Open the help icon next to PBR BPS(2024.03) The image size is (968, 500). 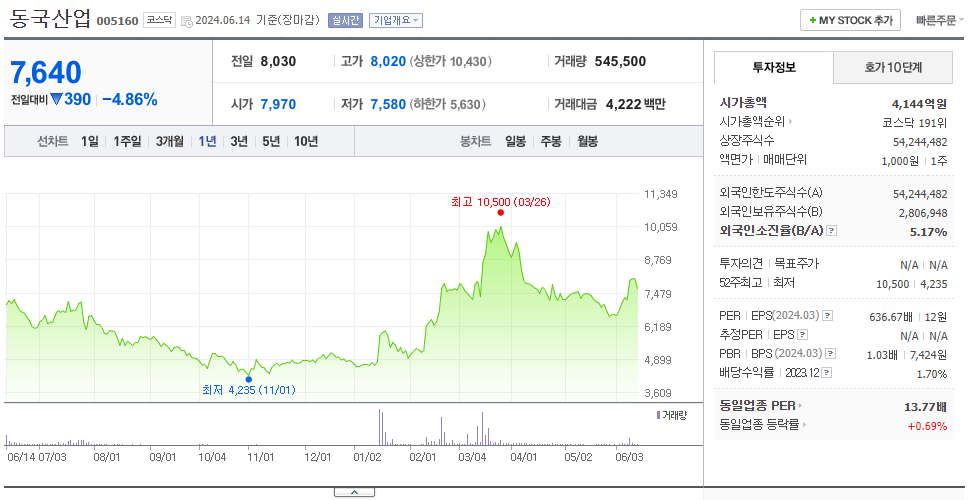pyautogui.click(x=831, y=354)
